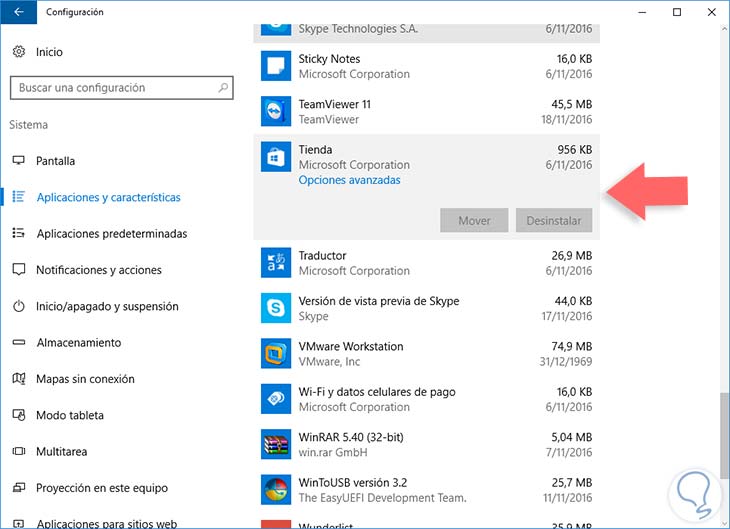This screenshot has height=529, width=730.
Task: Click the Sticky Notes app icon
Action: [275, 66]
